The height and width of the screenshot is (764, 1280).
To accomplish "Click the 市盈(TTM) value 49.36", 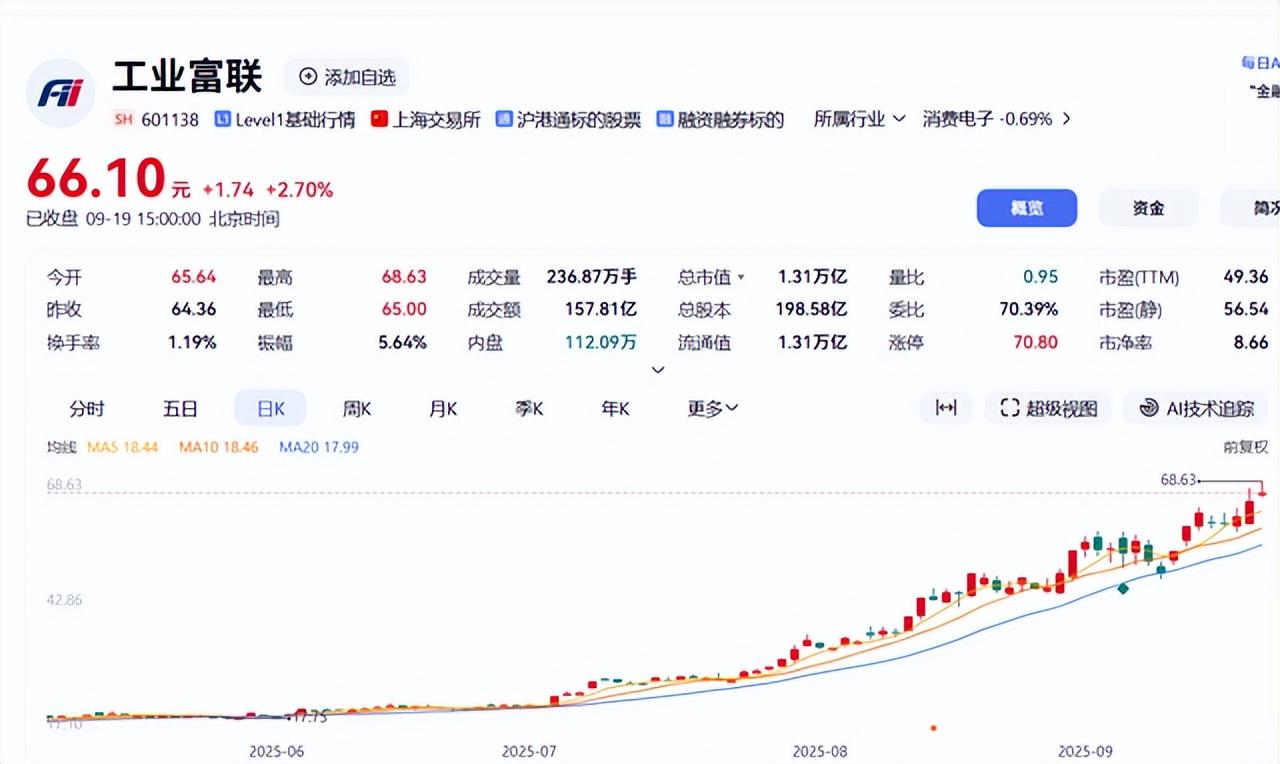I will tap(1245, 277).
